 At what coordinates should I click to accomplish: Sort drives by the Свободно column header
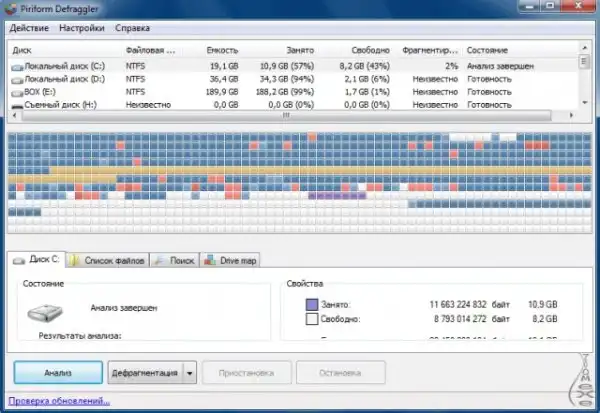(x=371, y=49)
